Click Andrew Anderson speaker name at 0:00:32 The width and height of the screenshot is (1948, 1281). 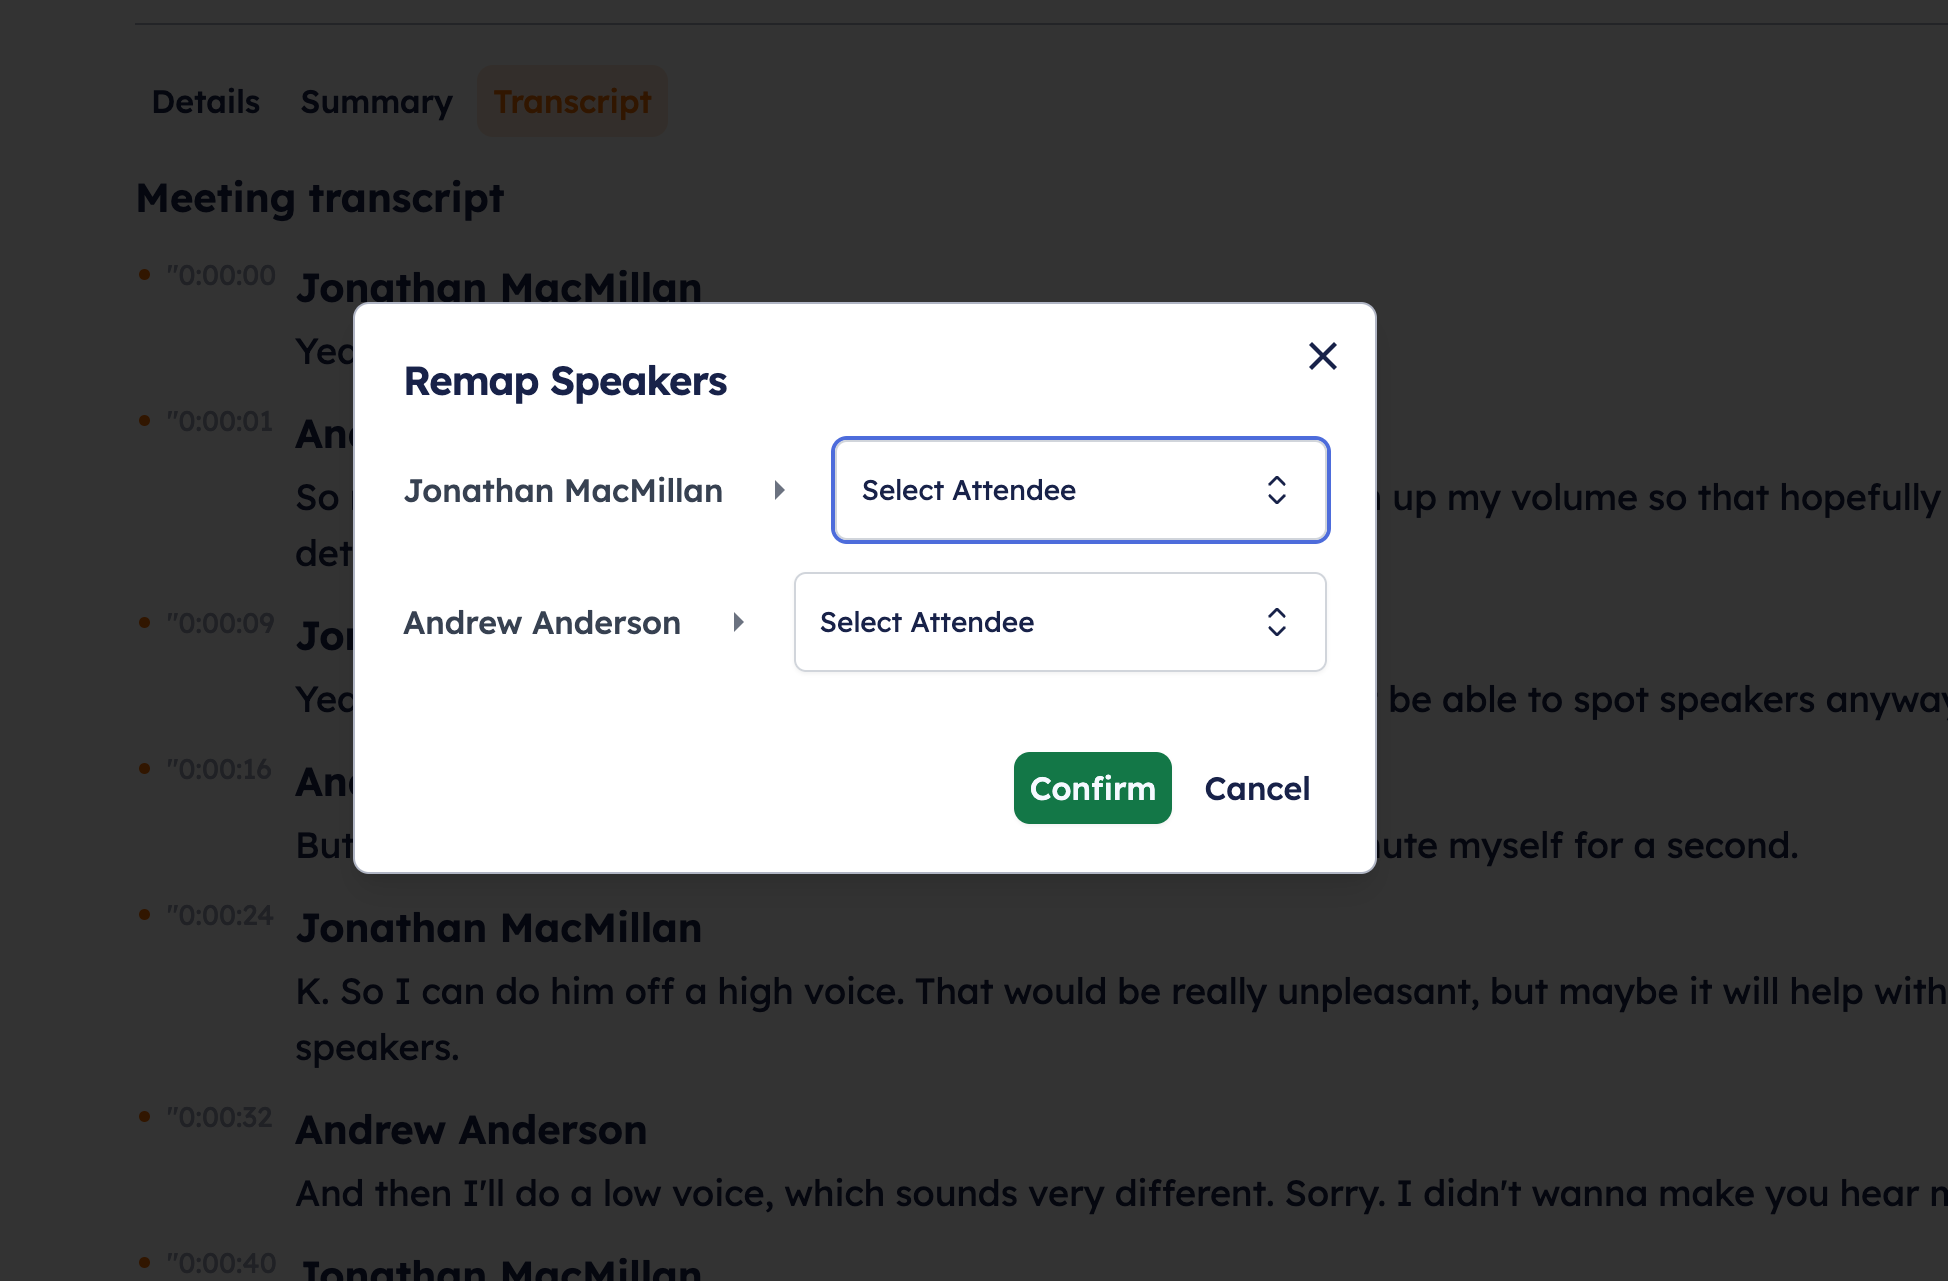(471, 1130)
